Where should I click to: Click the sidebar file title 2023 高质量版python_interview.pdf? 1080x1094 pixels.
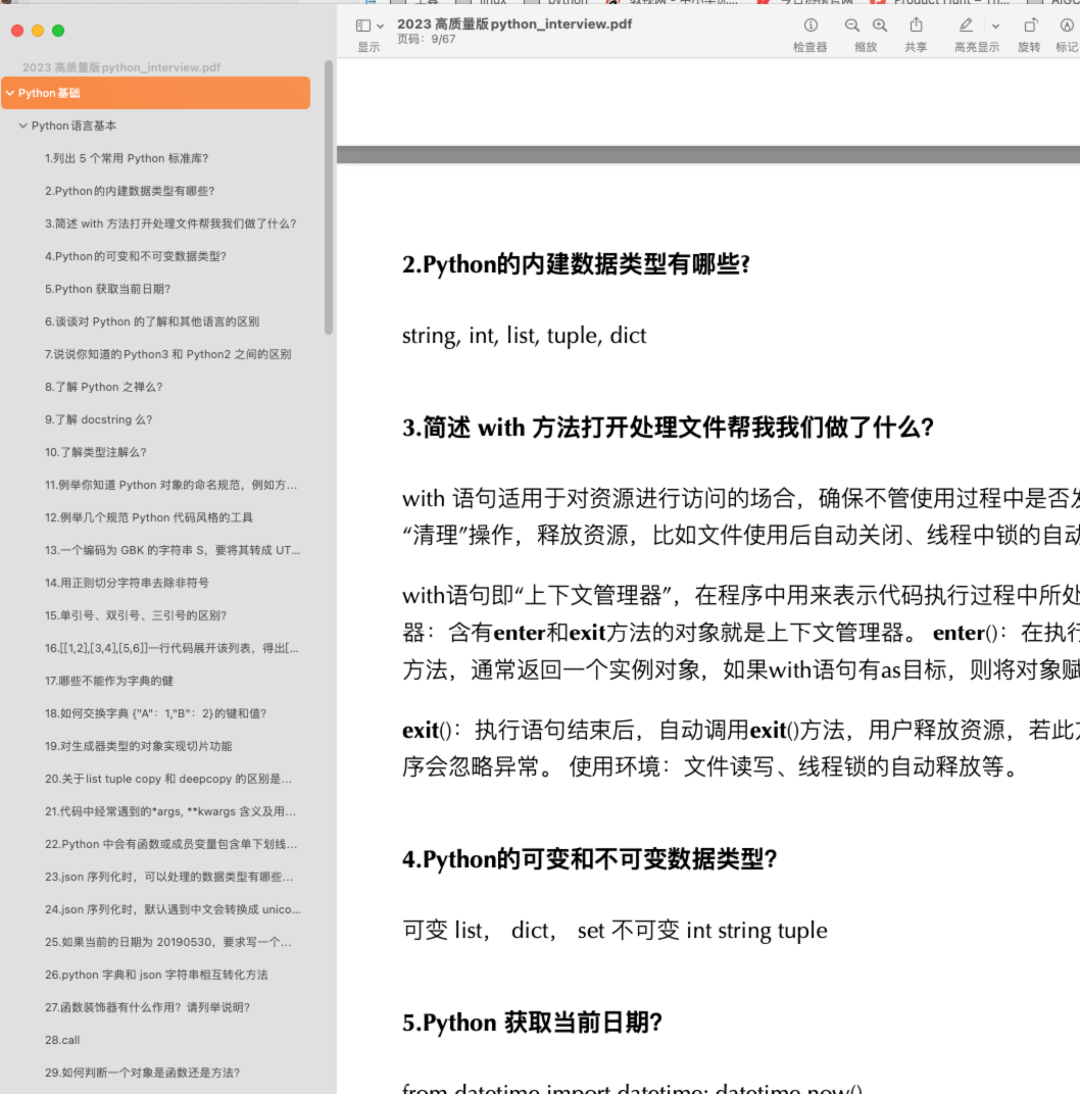coord(121,68)
